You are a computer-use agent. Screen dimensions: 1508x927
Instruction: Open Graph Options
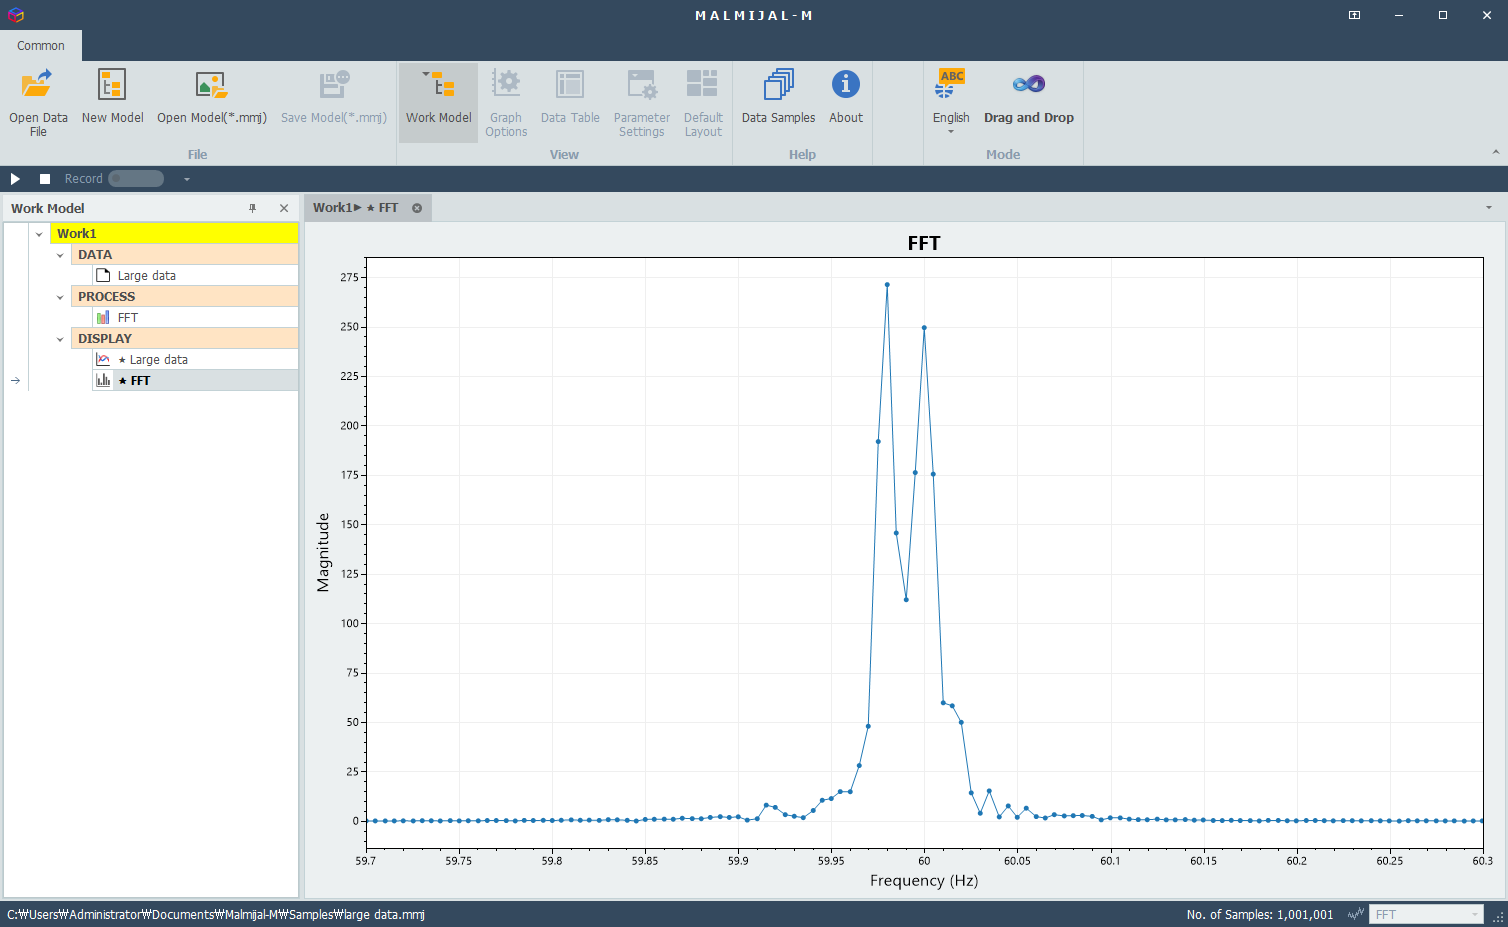tap(506, 101)
